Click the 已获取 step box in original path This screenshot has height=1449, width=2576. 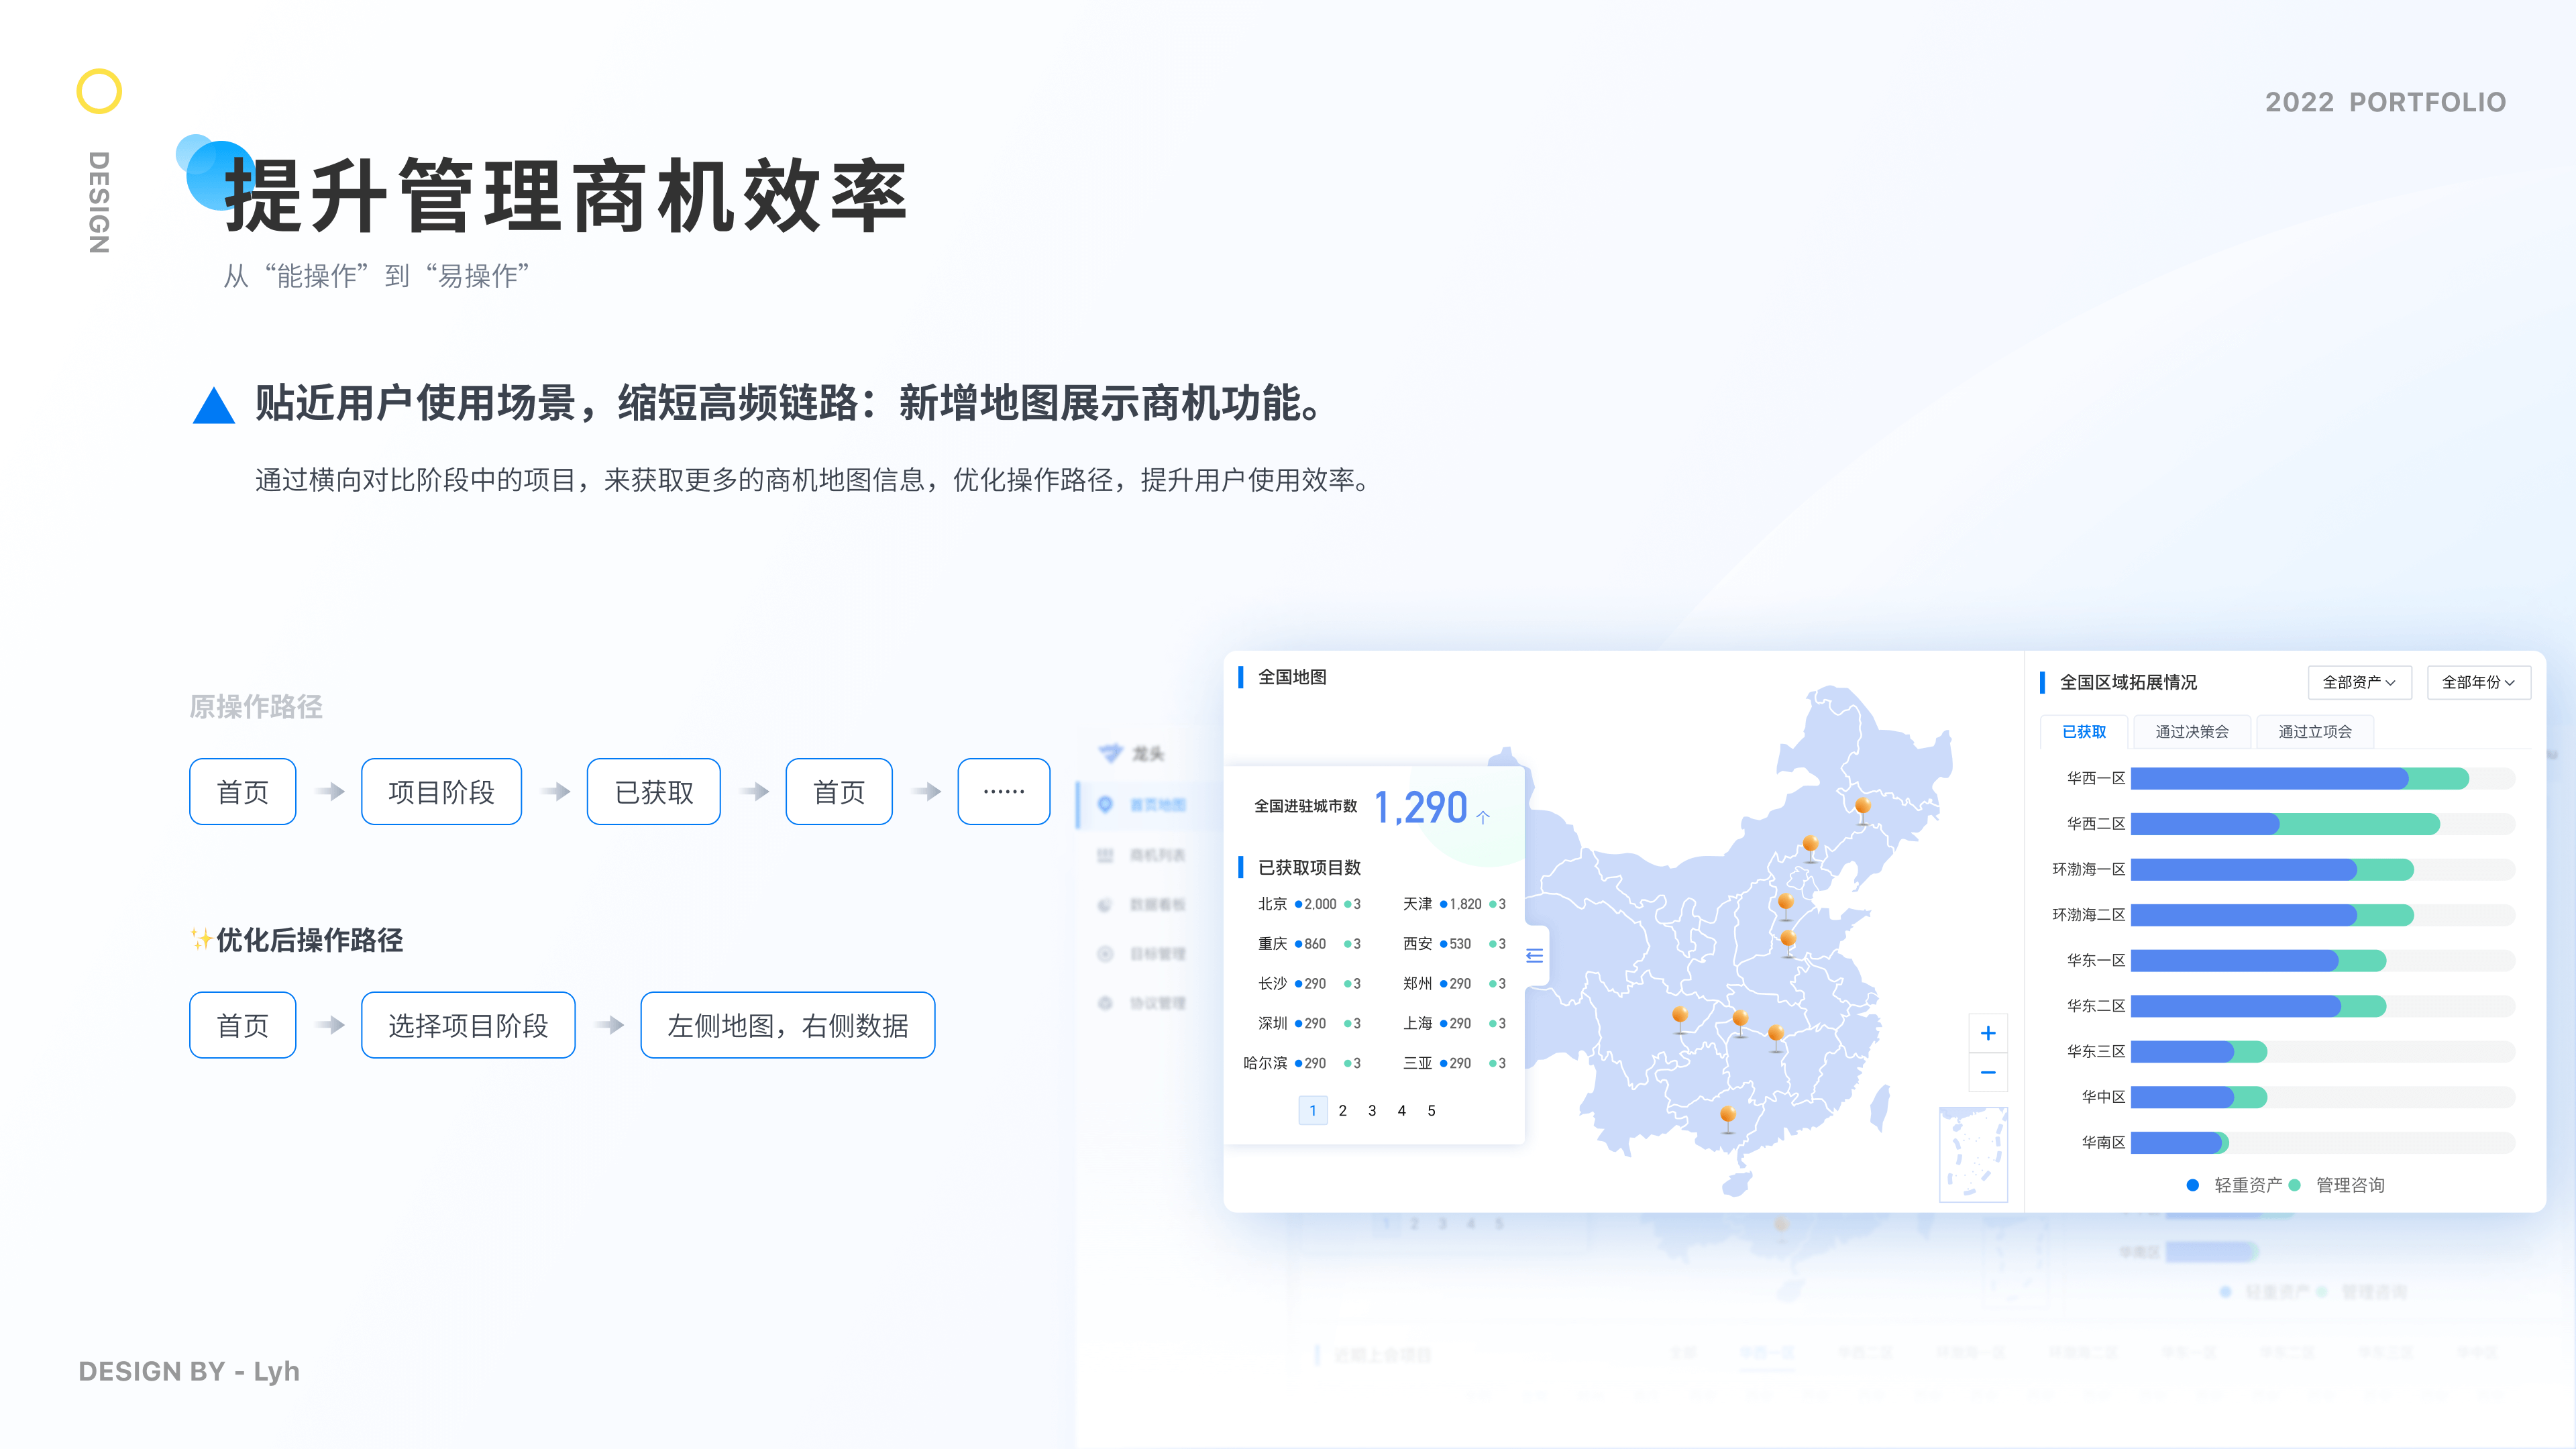tap(653, 792)
